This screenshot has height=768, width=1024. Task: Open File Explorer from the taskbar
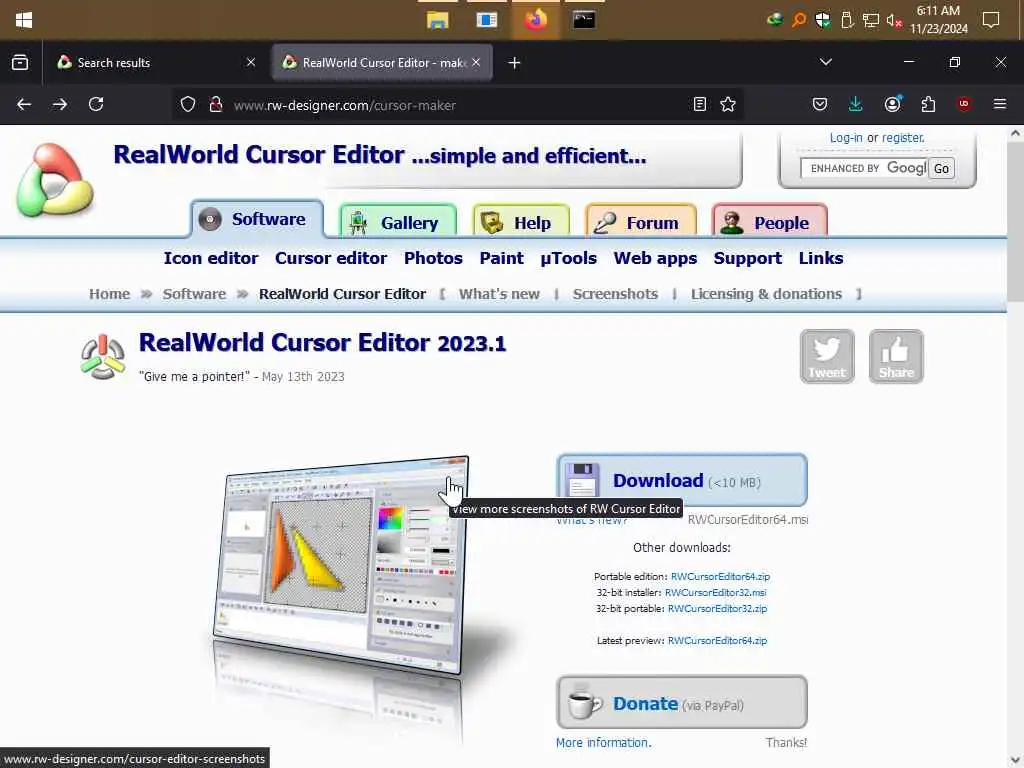pyautogui.click(x=438, y=20)
